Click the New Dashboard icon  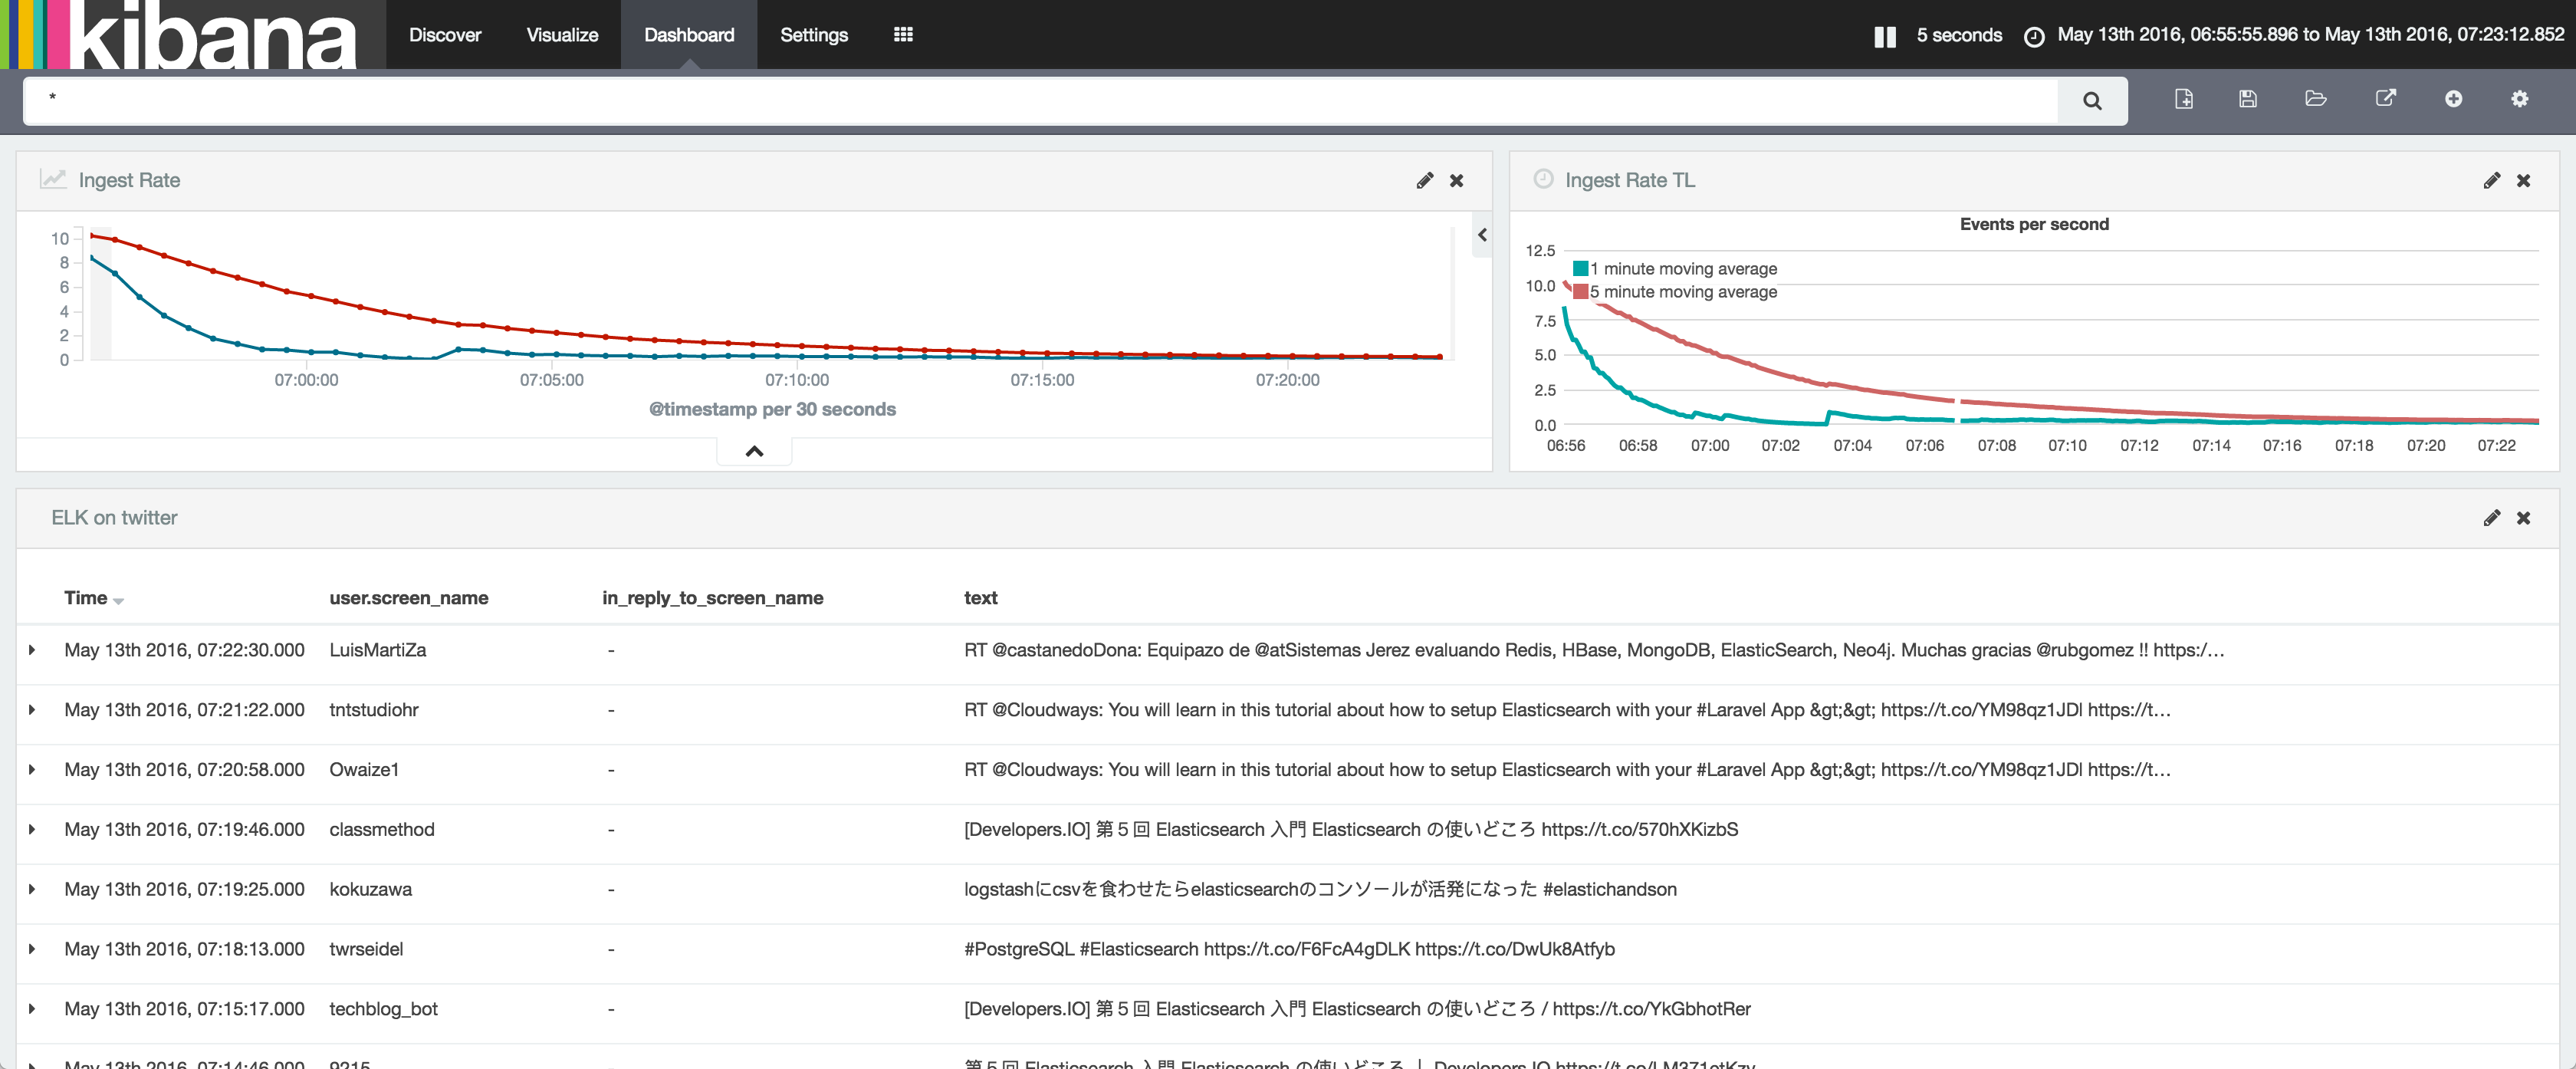click(2184, 99)
